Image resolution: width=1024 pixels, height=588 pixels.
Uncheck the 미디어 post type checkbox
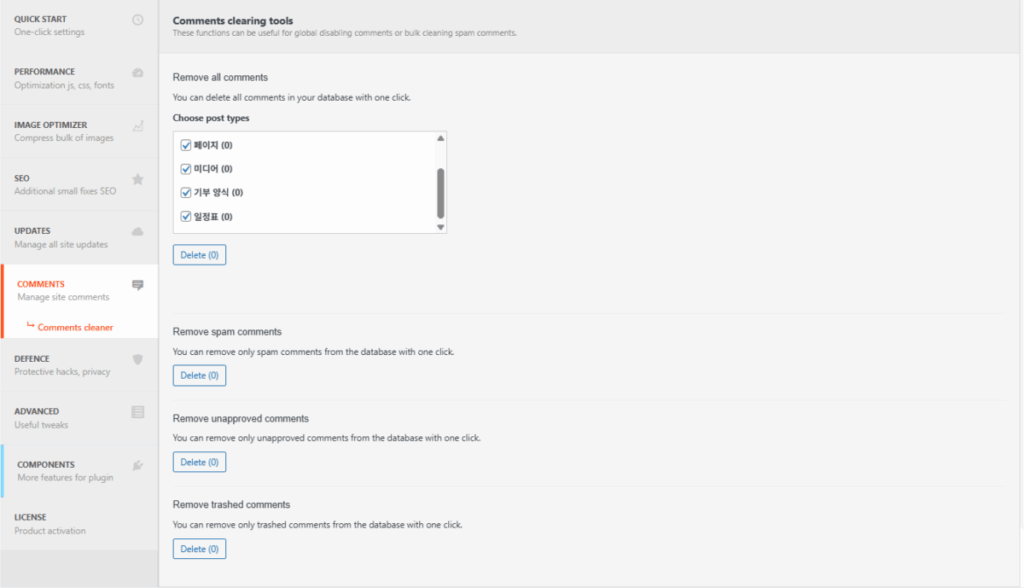tap(186, 169)
